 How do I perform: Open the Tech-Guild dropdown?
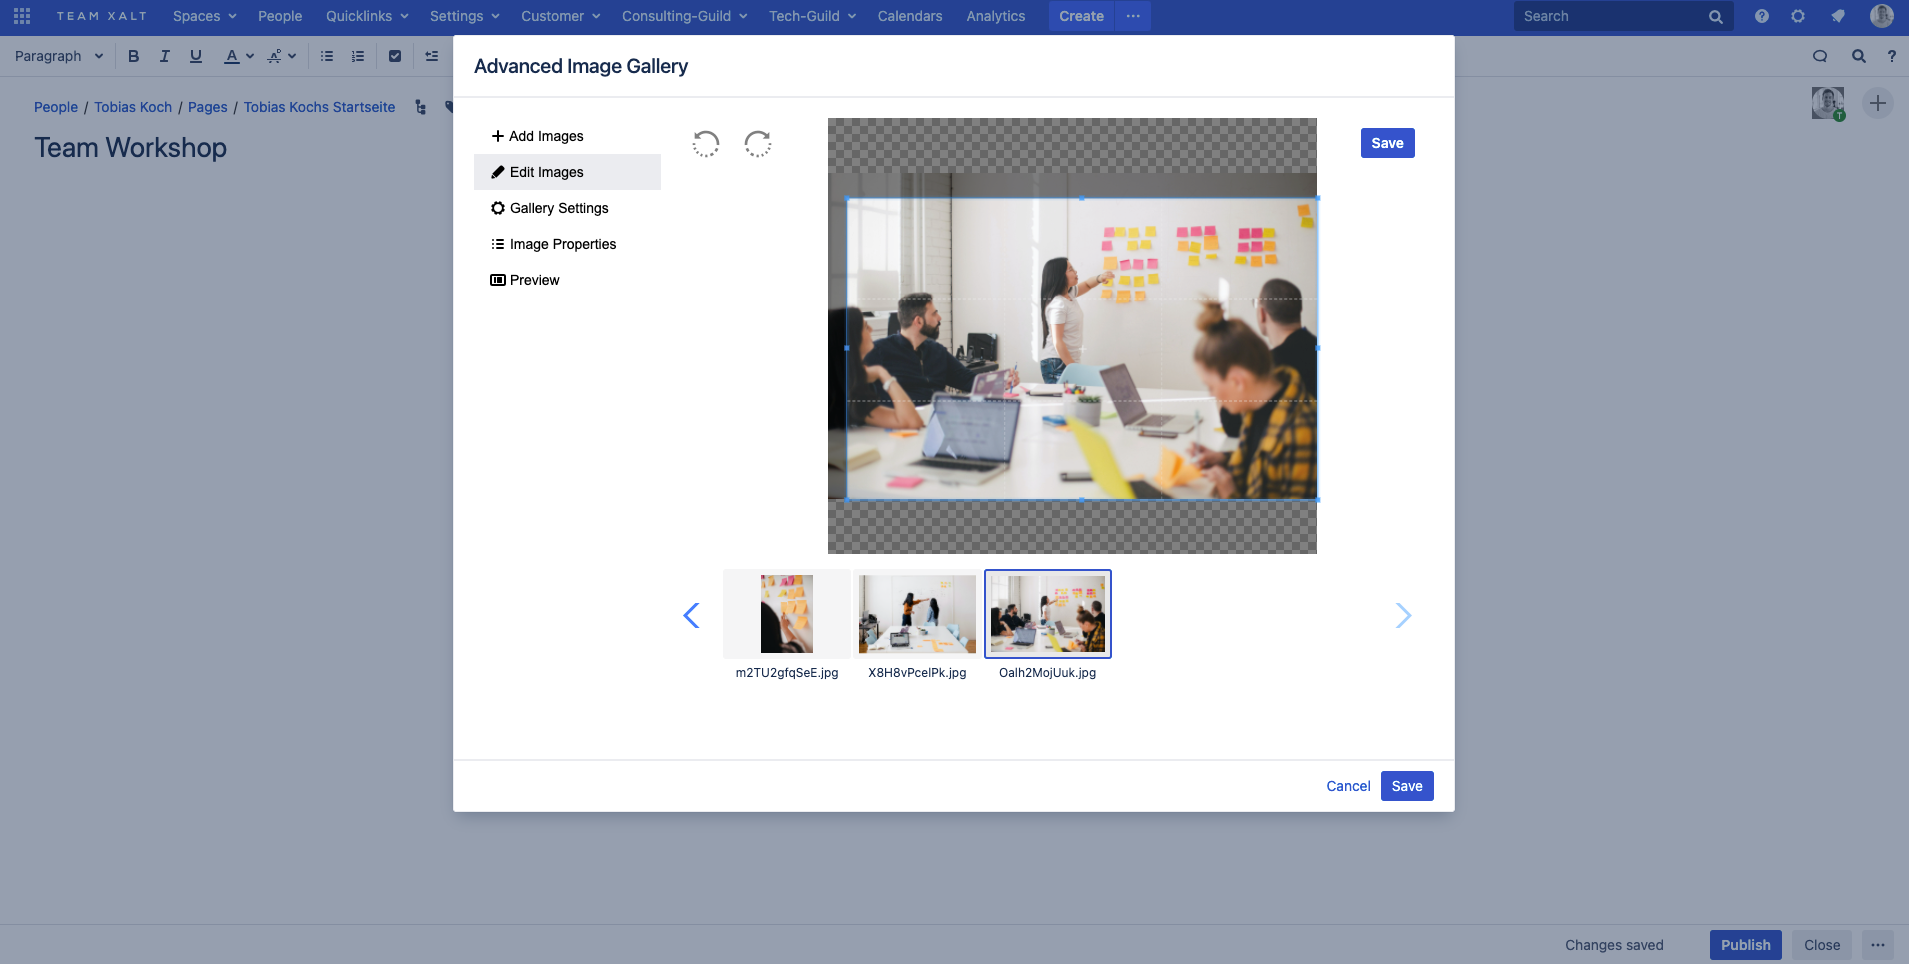coord(812,16)
